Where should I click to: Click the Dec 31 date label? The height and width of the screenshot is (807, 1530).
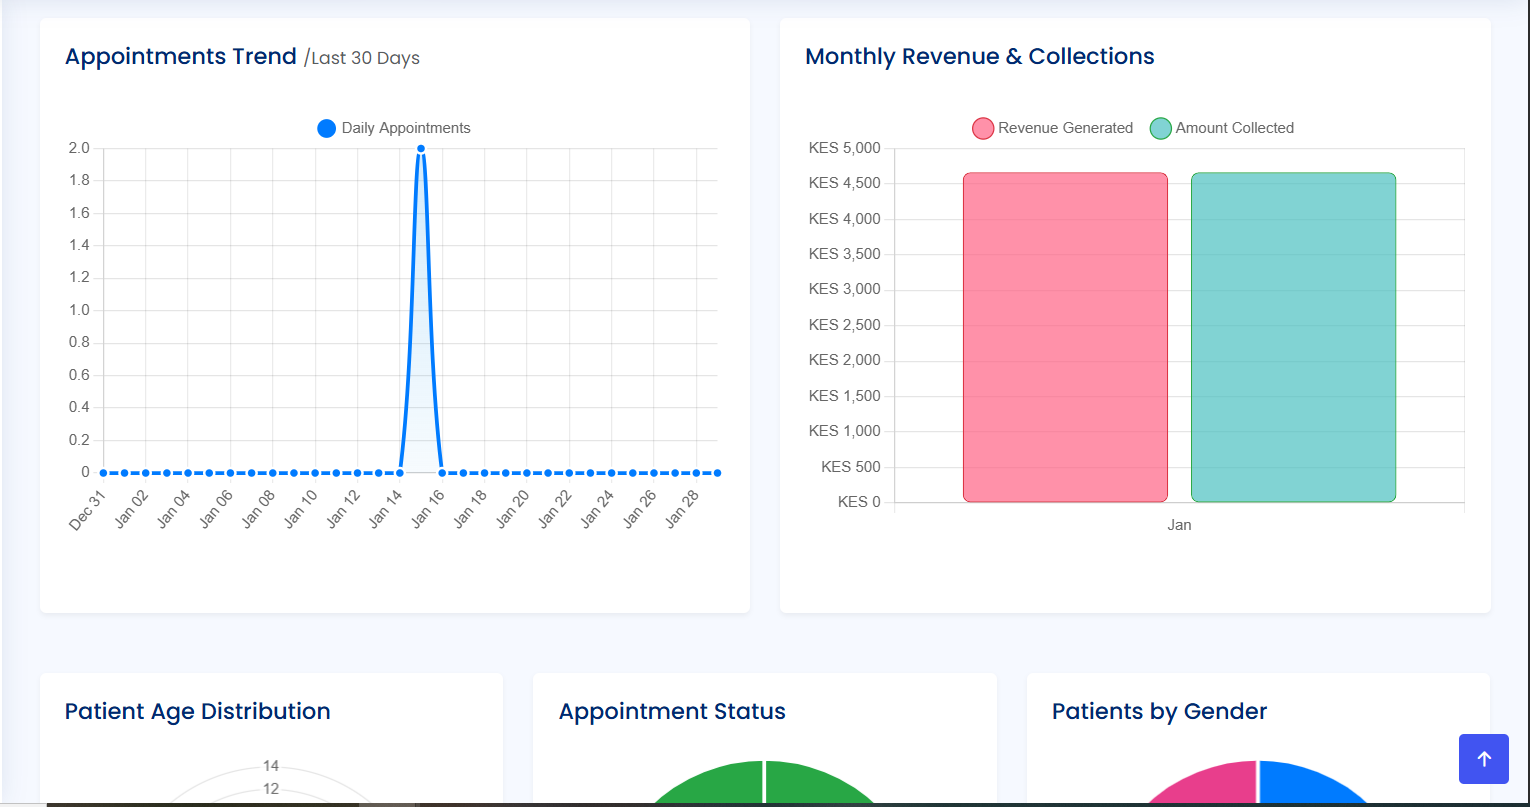tap(87, 509)
